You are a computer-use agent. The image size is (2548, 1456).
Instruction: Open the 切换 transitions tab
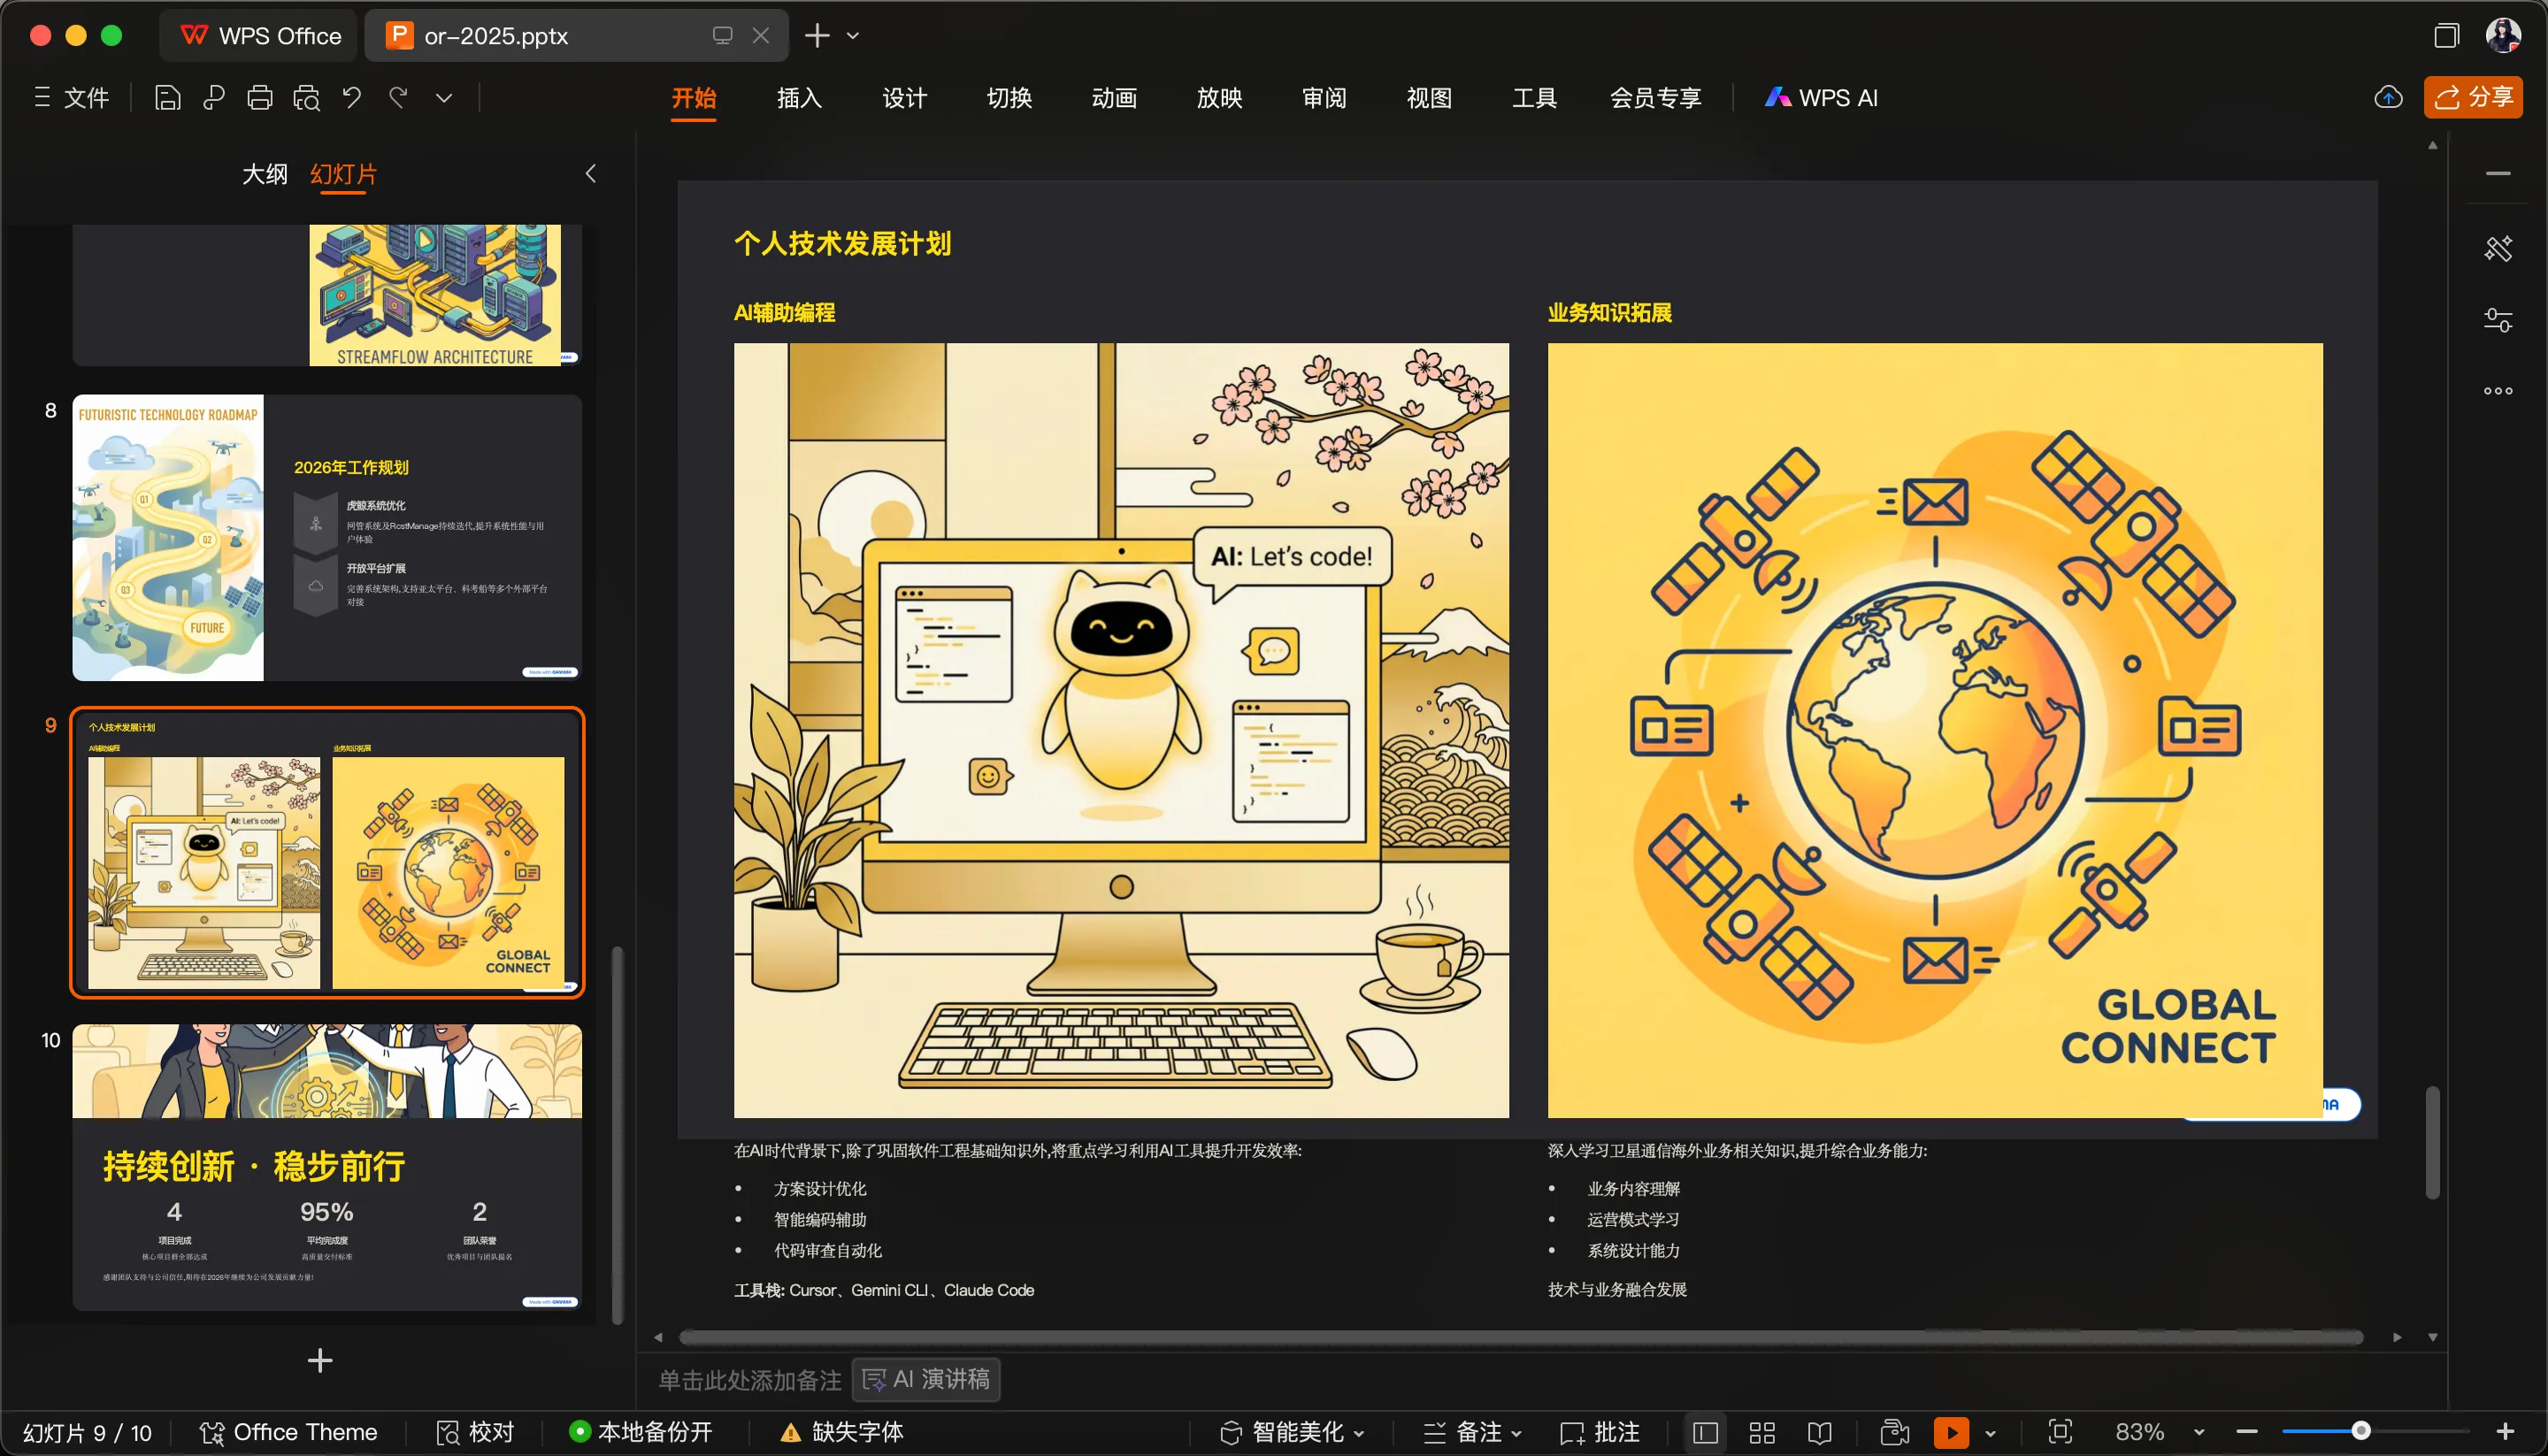(1009, 97)
